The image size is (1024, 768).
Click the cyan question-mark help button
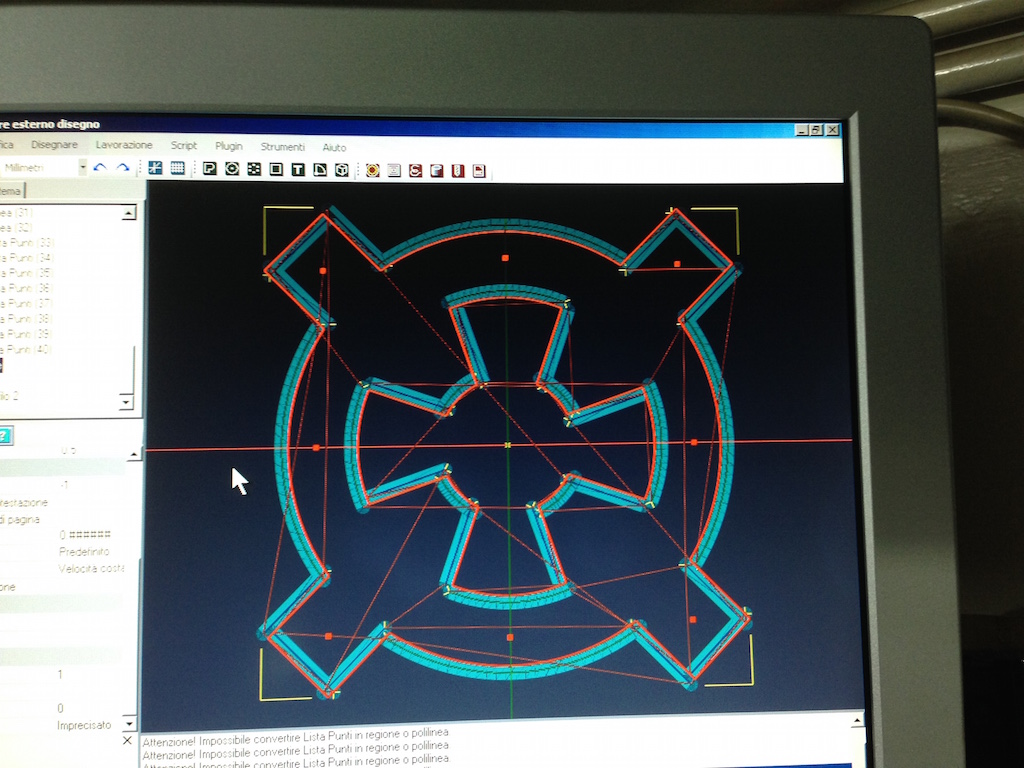(5, 436)
